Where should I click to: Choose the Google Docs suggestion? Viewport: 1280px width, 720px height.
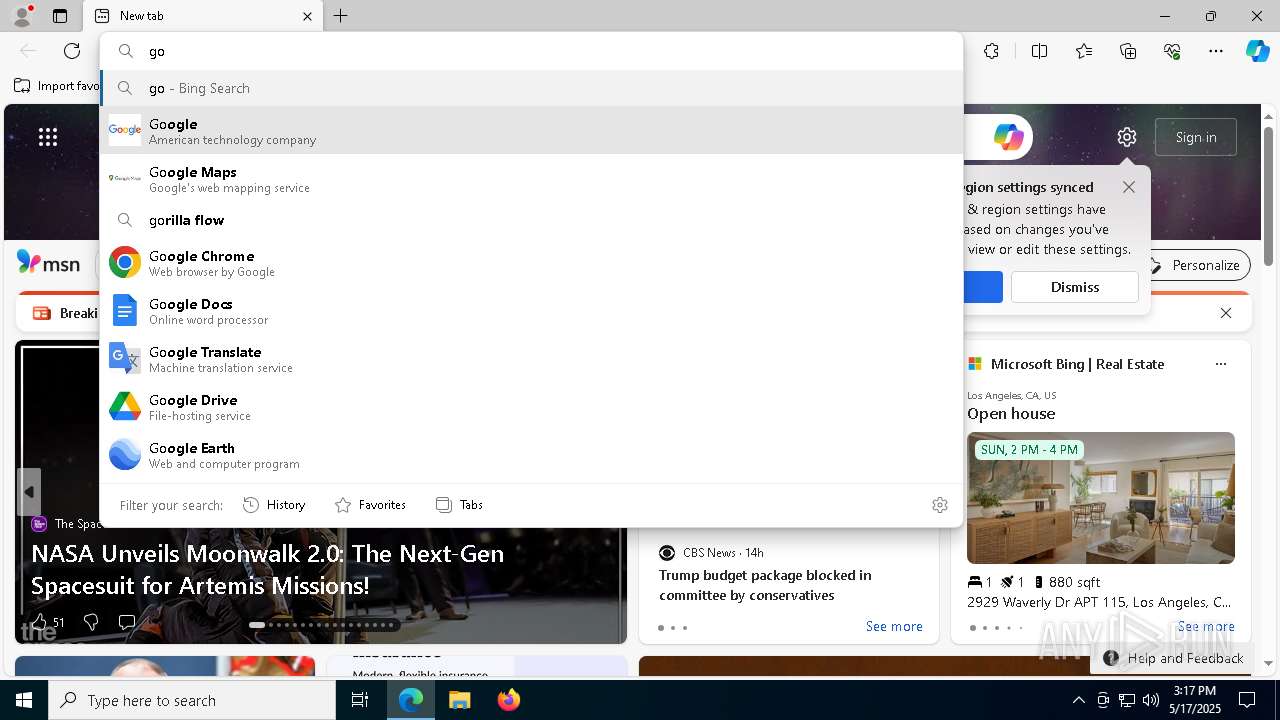coord(532,310)
